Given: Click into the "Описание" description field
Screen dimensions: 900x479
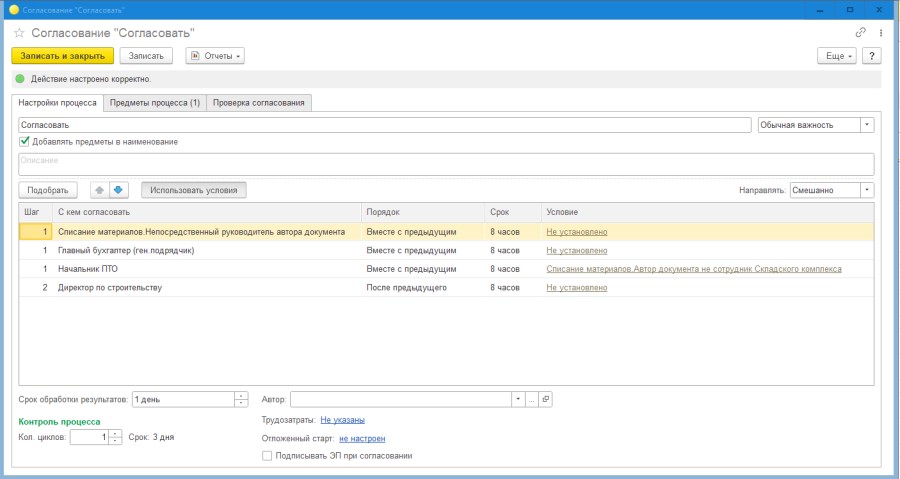Looking at the screenshot, I should click(x=445, y=164).
